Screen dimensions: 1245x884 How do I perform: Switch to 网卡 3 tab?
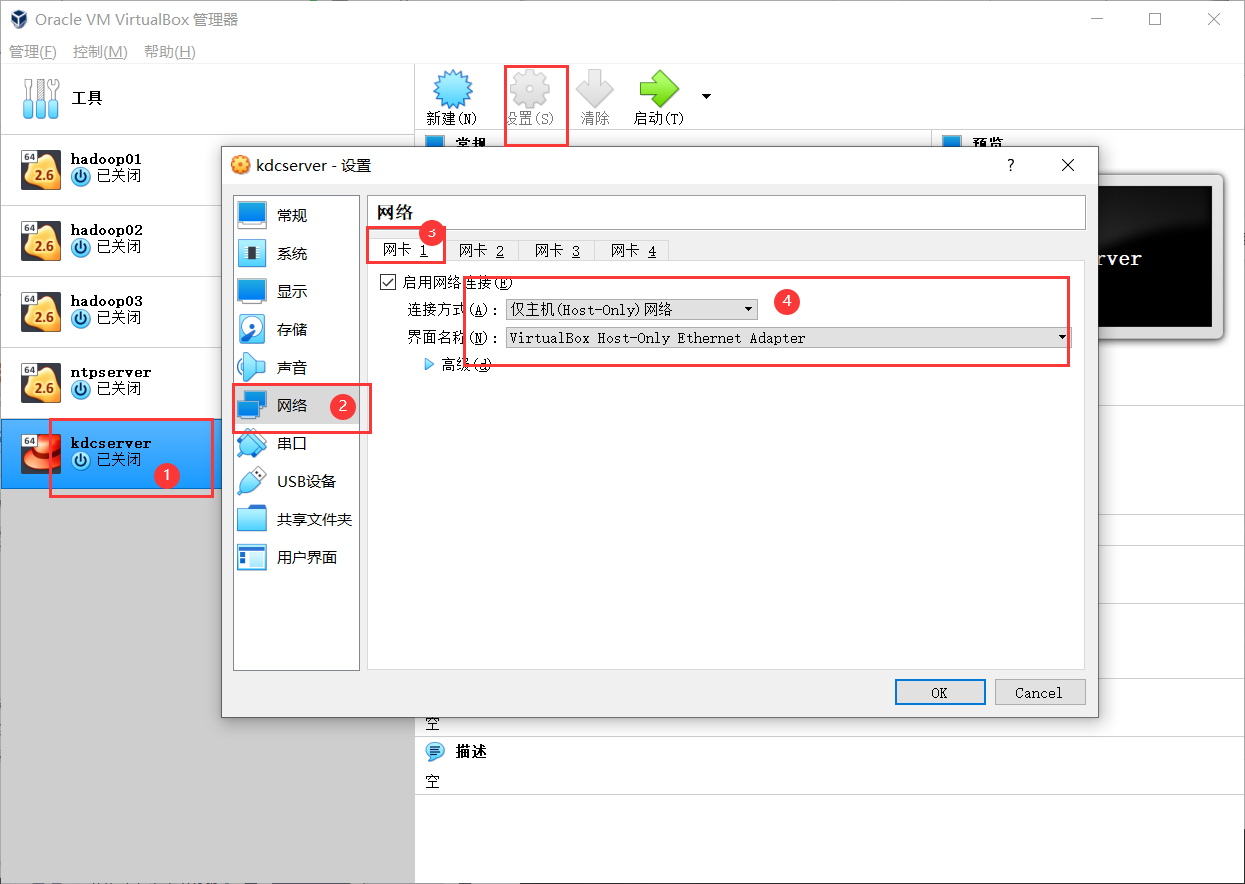(x=557, y=250)
